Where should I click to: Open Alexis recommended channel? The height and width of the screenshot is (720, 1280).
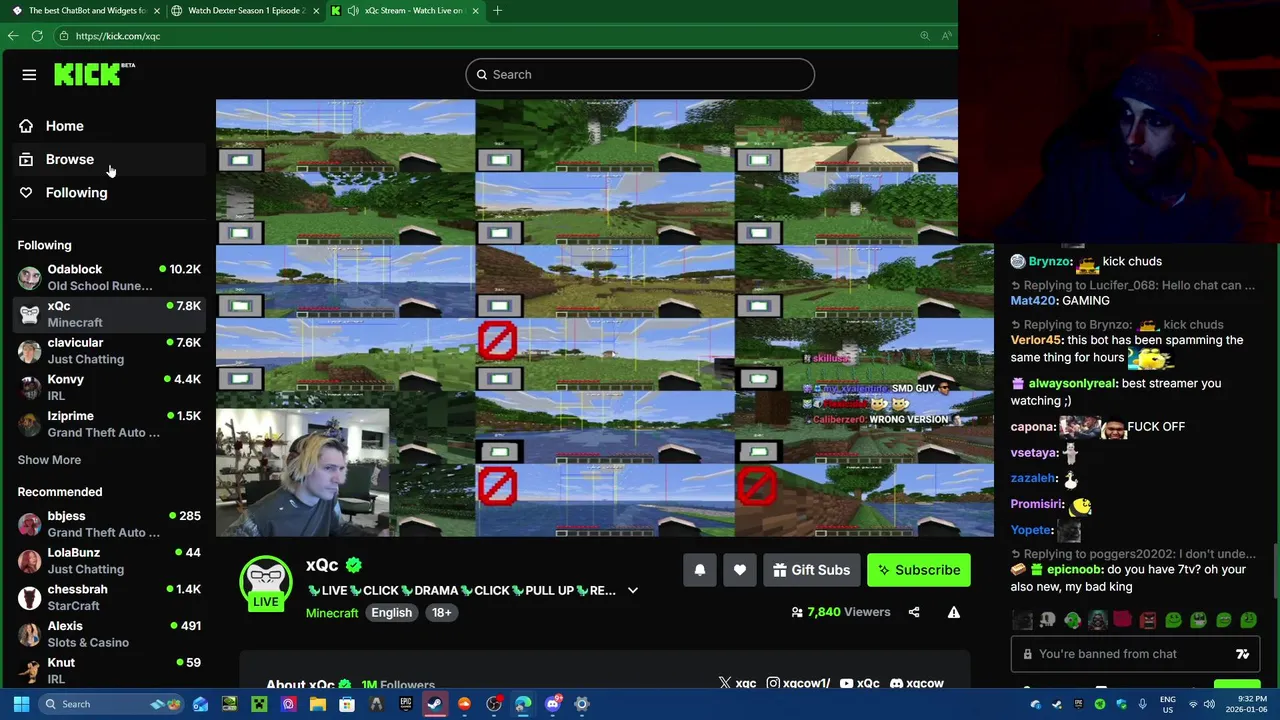click(x=110, y=634)
